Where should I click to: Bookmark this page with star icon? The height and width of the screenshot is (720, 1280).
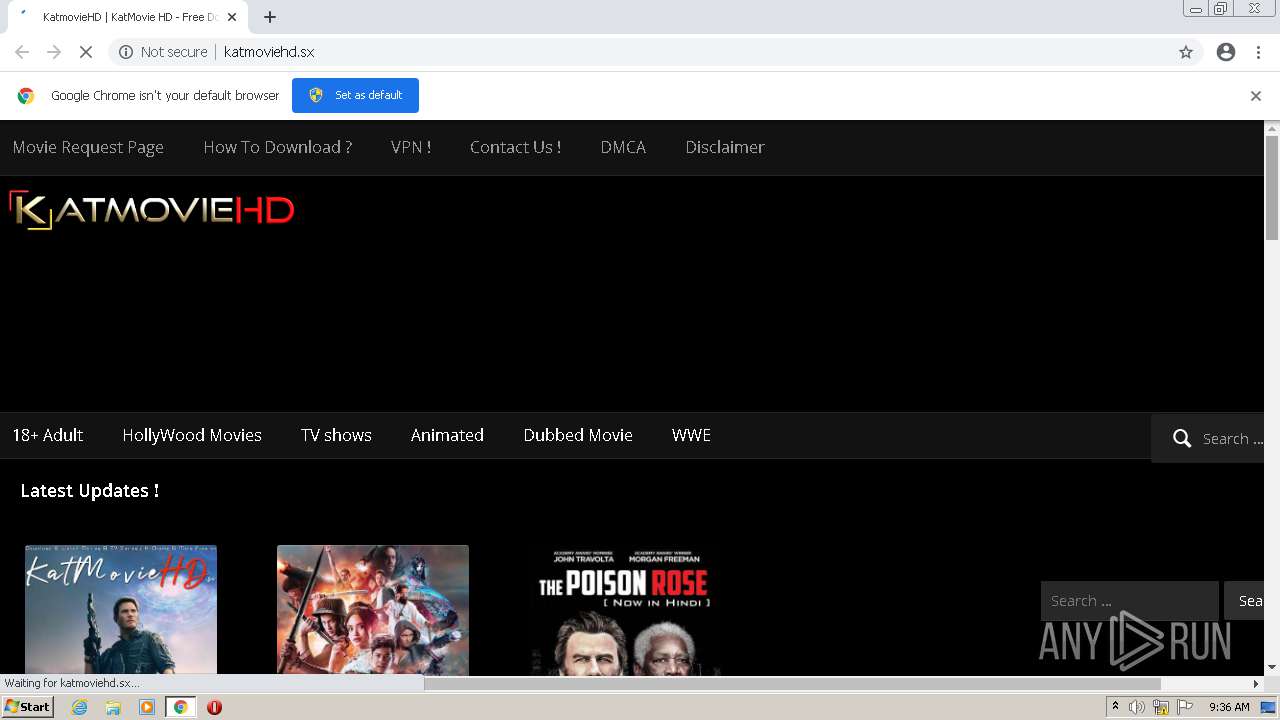pyautogui.click(x=1186, y=52)
